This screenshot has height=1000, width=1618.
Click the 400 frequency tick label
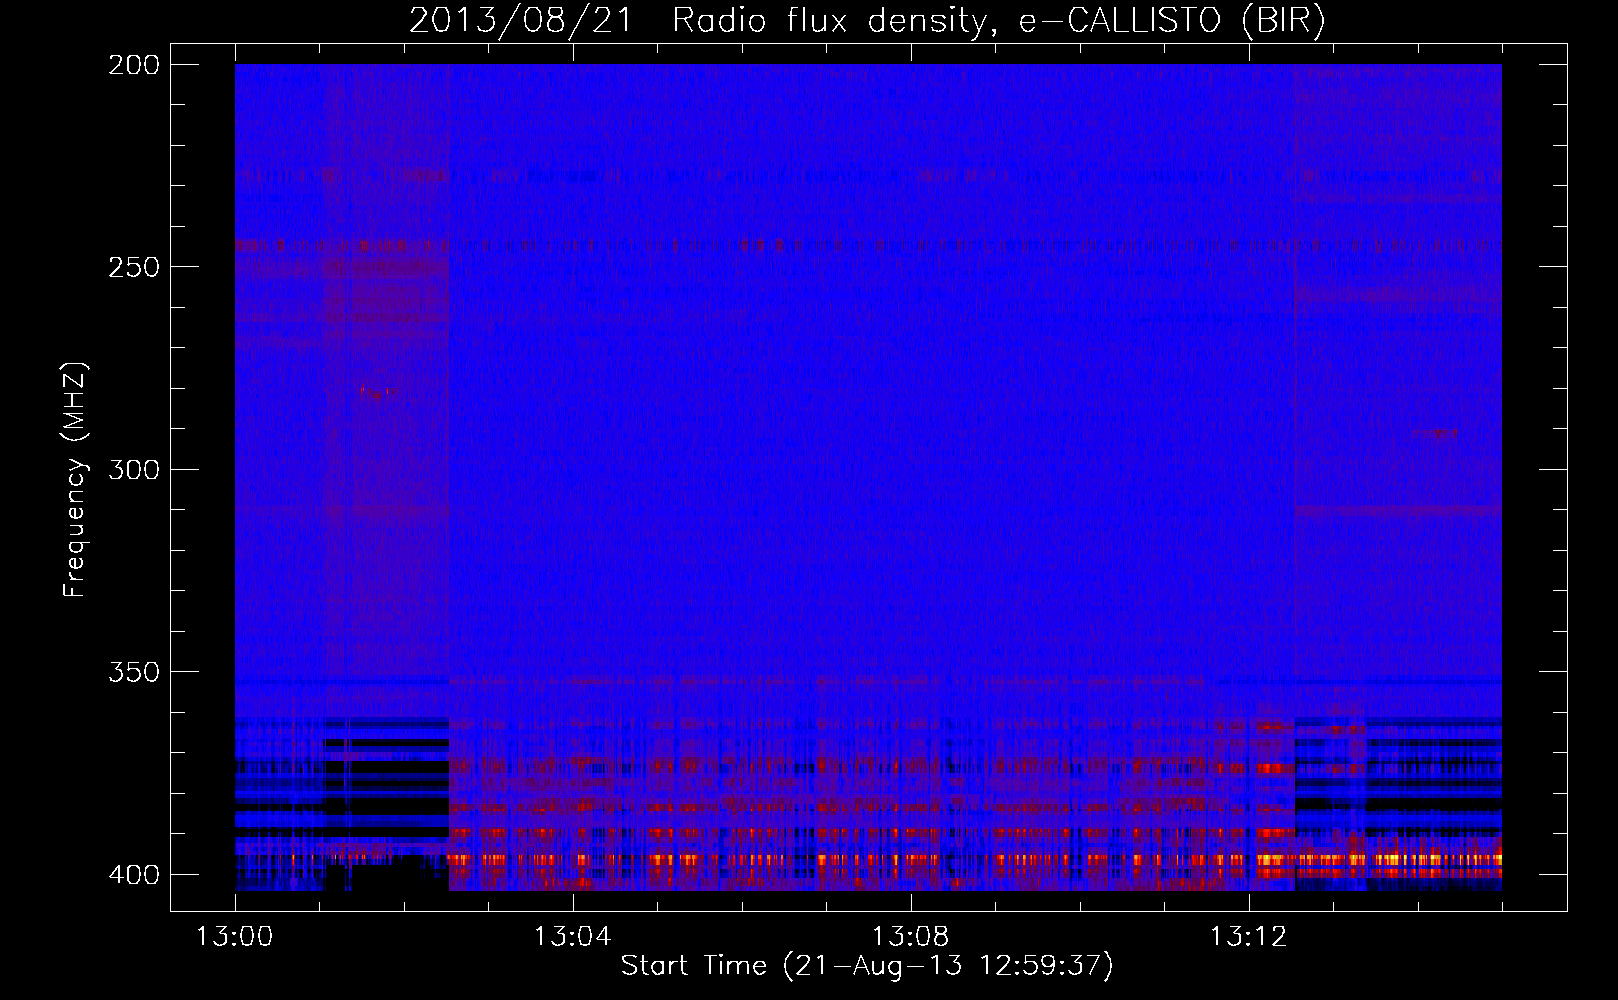click(x=134, y=875)
